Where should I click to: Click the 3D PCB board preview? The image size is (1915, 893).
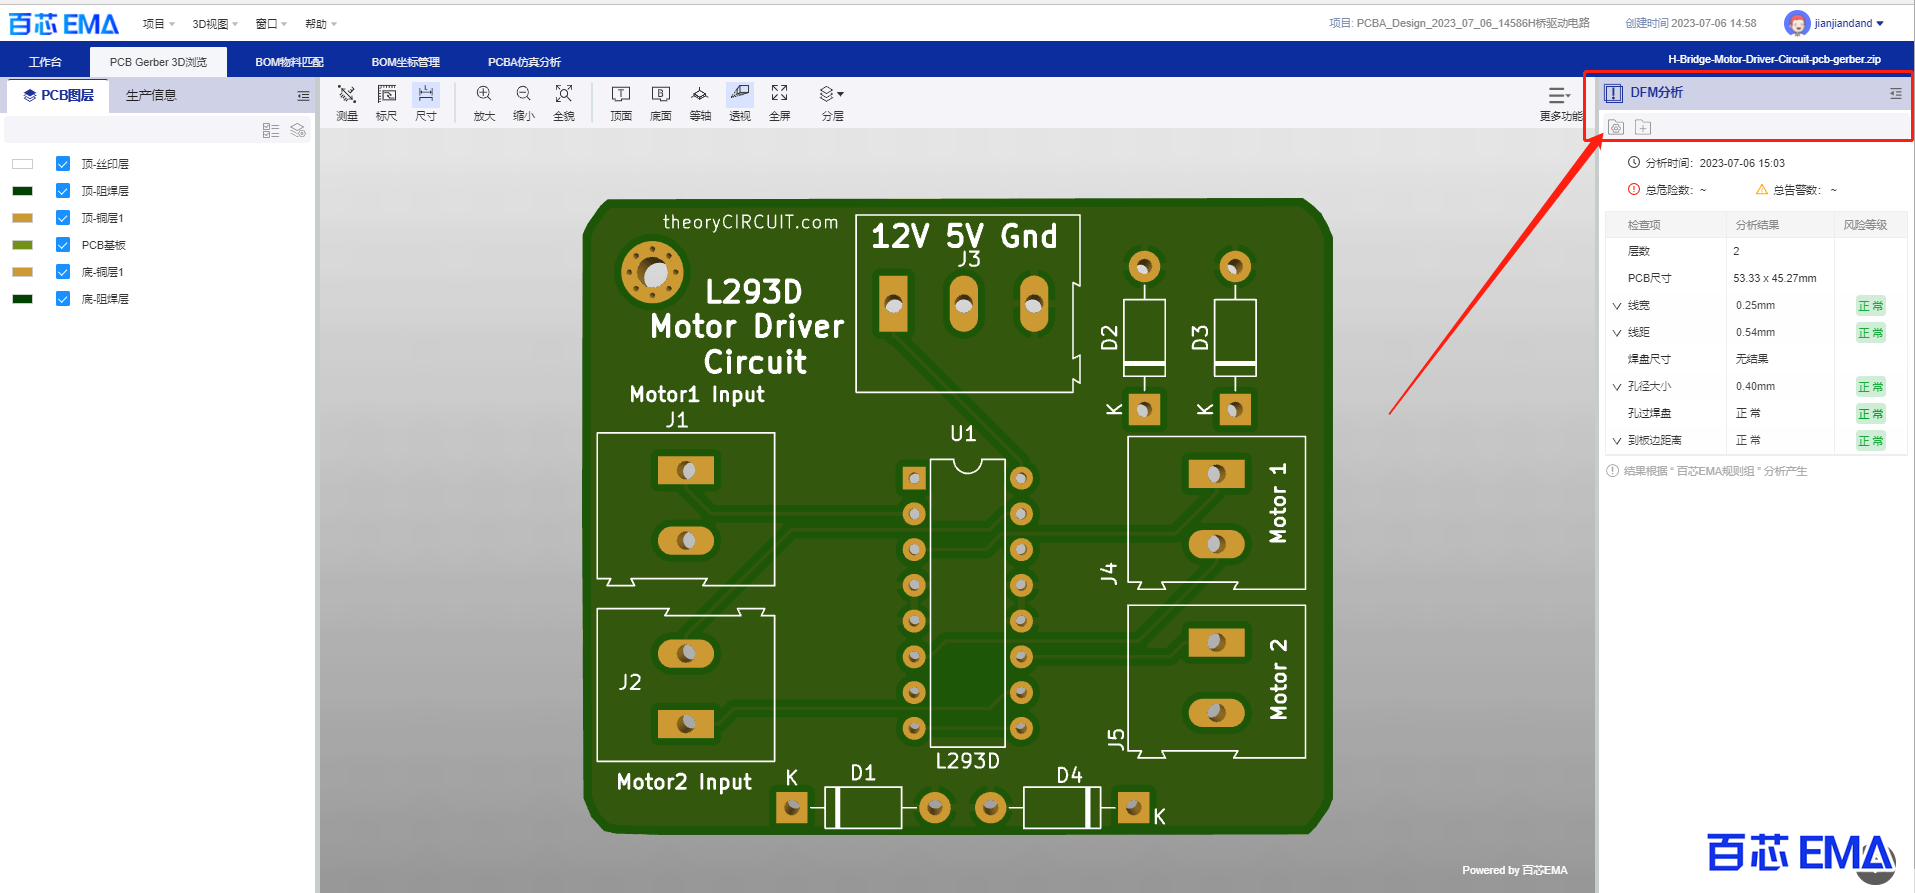(x=958, y=516)
